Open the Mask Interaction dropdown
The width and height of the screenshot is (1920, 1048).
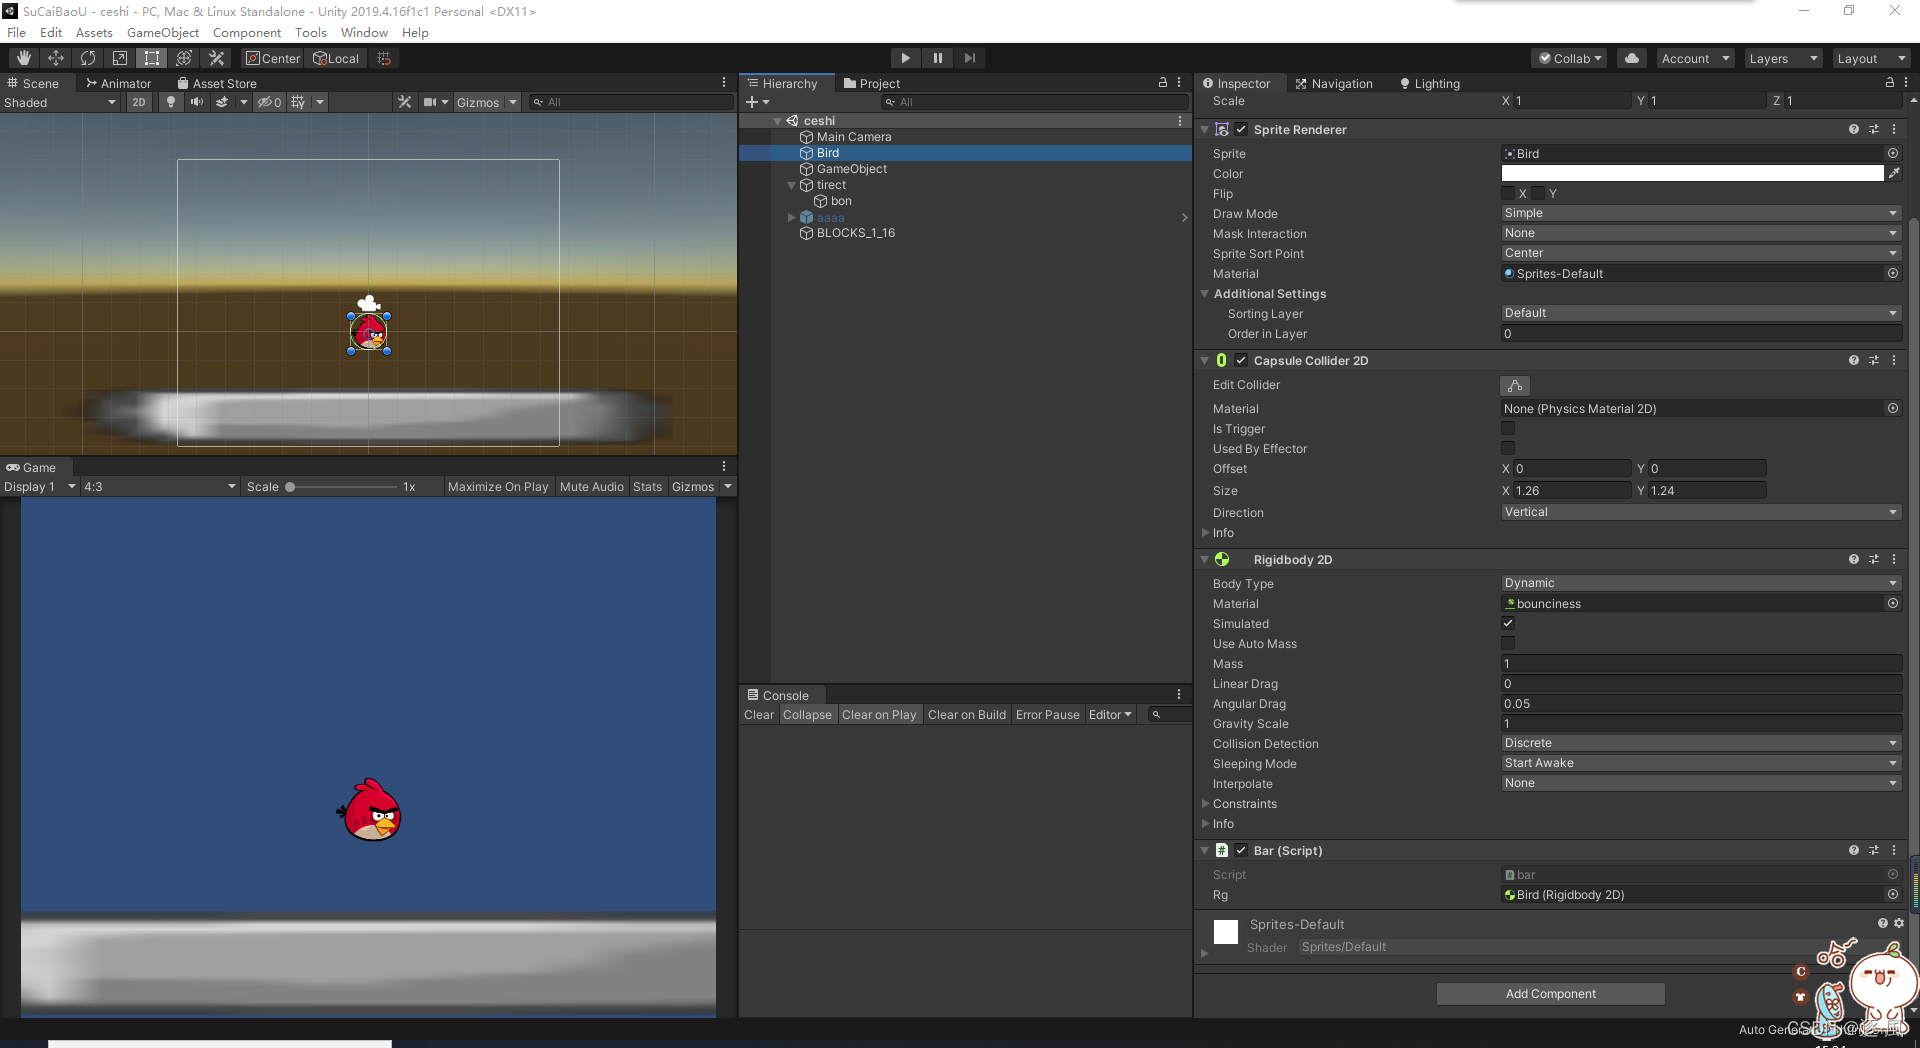coord(1700,233)
